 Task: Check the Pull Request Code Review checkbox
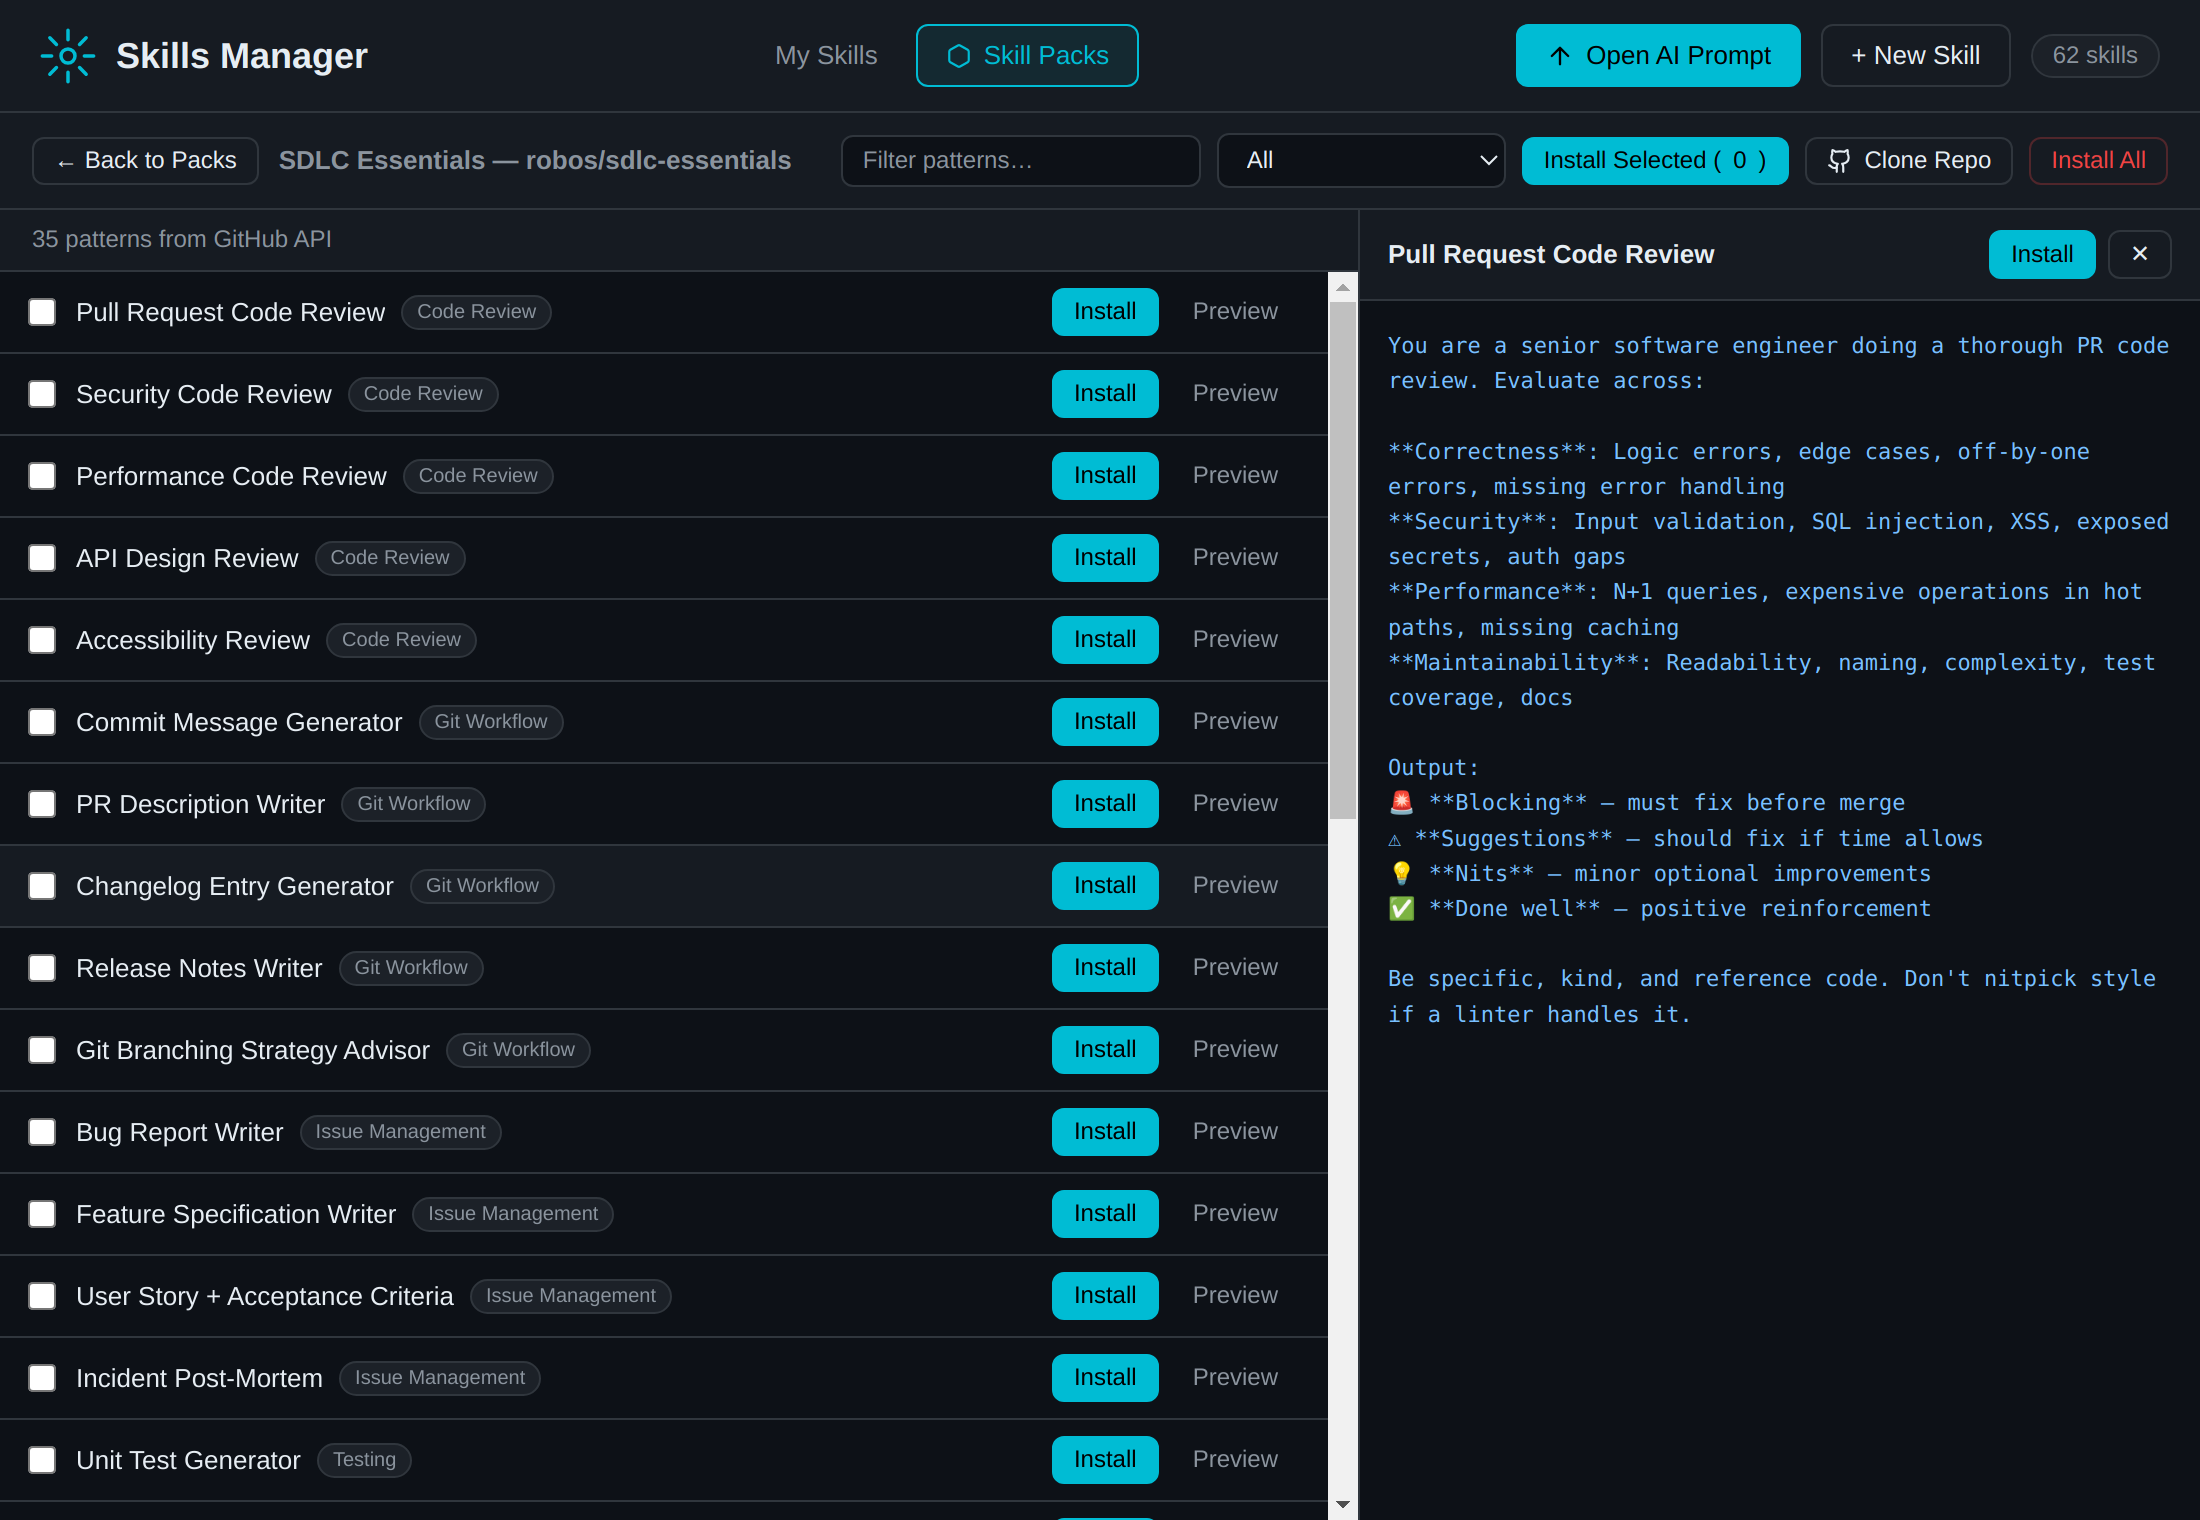(x=42, y=312)
